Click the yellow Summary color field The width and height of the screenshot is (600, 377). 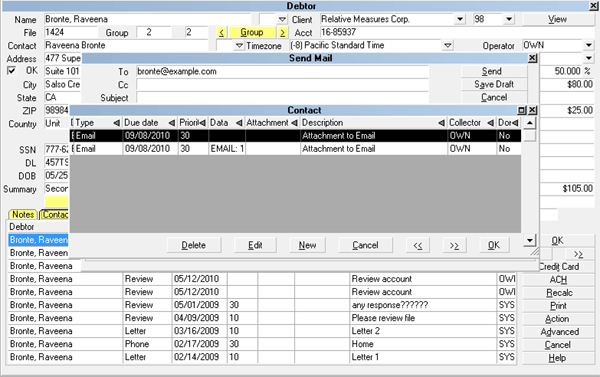click(x=56, y=201)
